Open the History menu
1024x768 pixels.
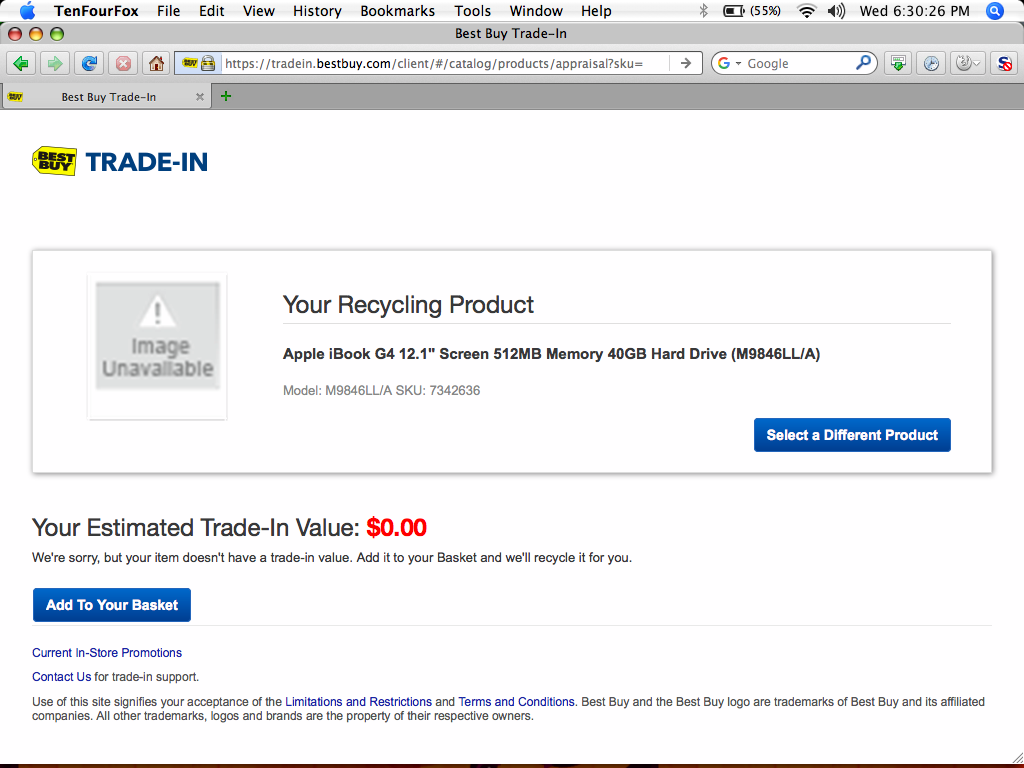pos(317,10)
